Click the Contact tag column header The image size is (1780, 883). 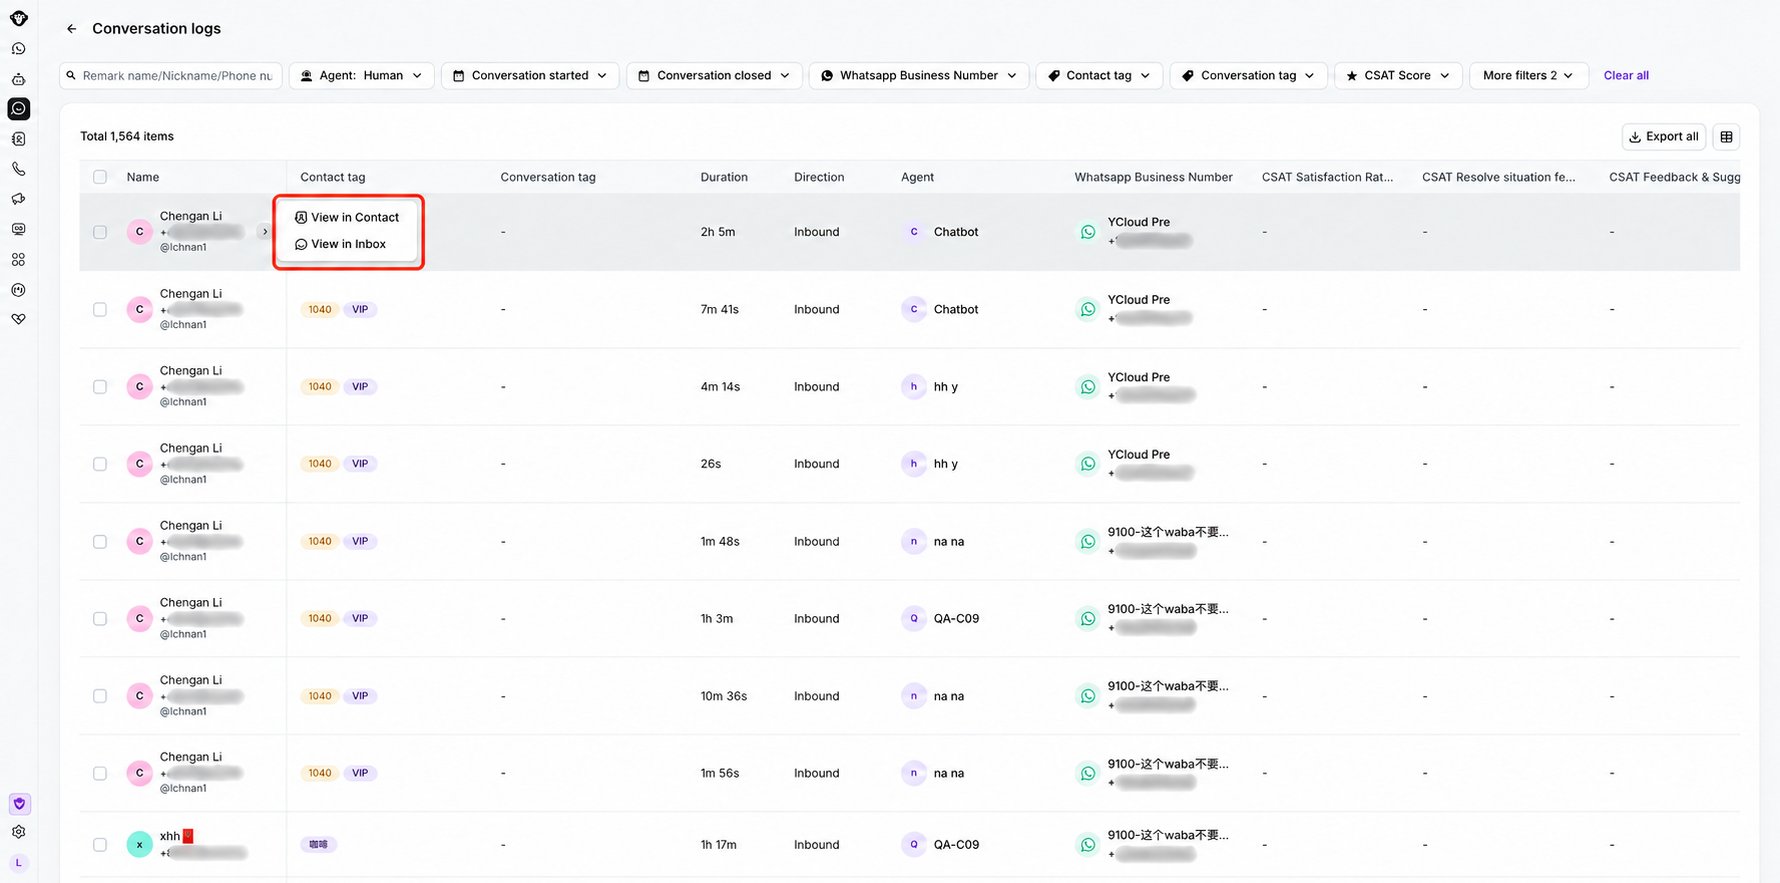pos(333,177)
